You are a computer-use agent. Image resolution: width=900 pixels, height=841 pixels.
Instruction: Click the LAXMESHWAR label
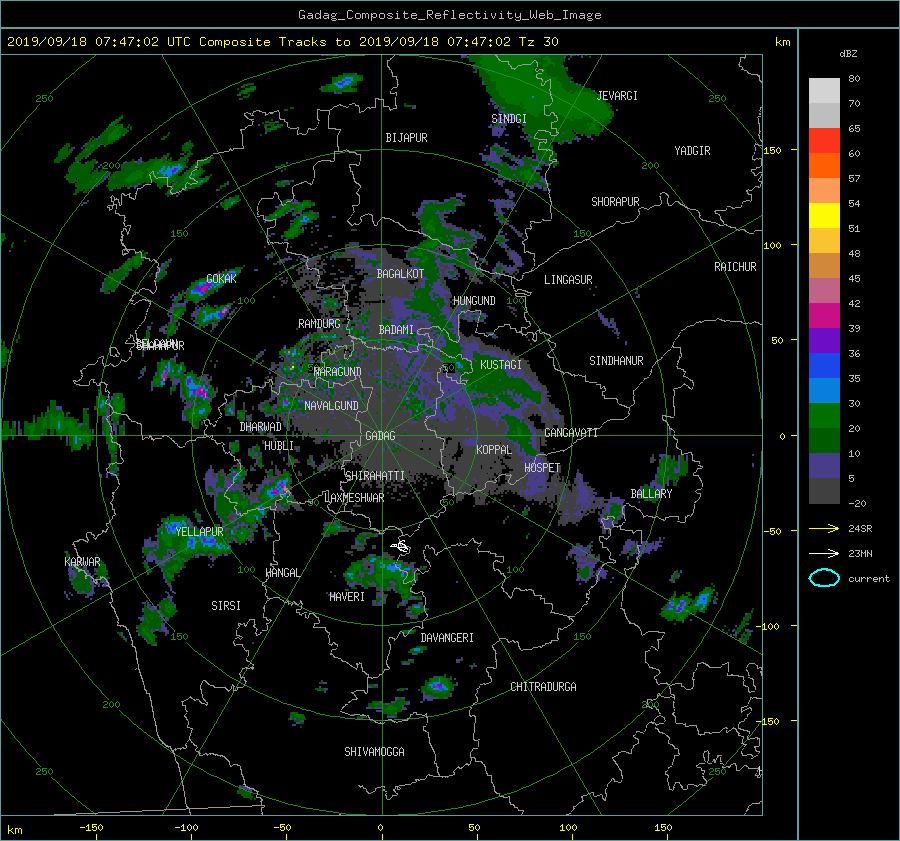pos(354,498)
